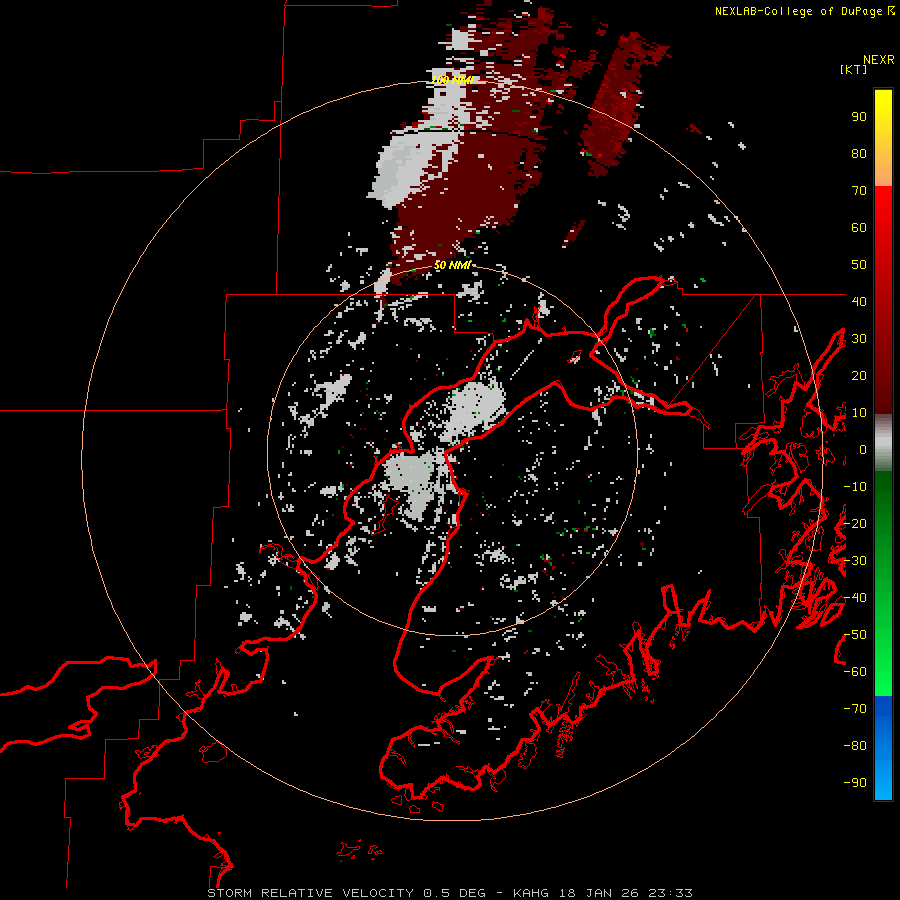Select the -50 value on the velocity scale
900x900 pixels.
pyautogui.click(x=855, y=635)
